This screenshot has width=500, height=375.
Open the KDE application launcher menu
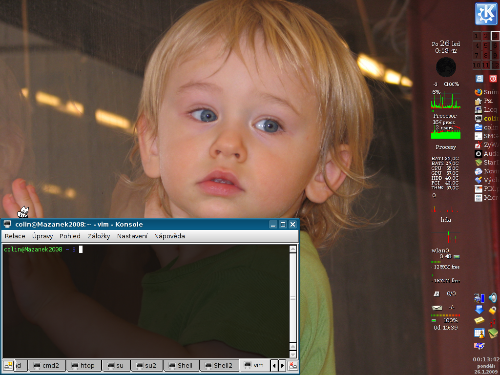(x=486, y=14)
